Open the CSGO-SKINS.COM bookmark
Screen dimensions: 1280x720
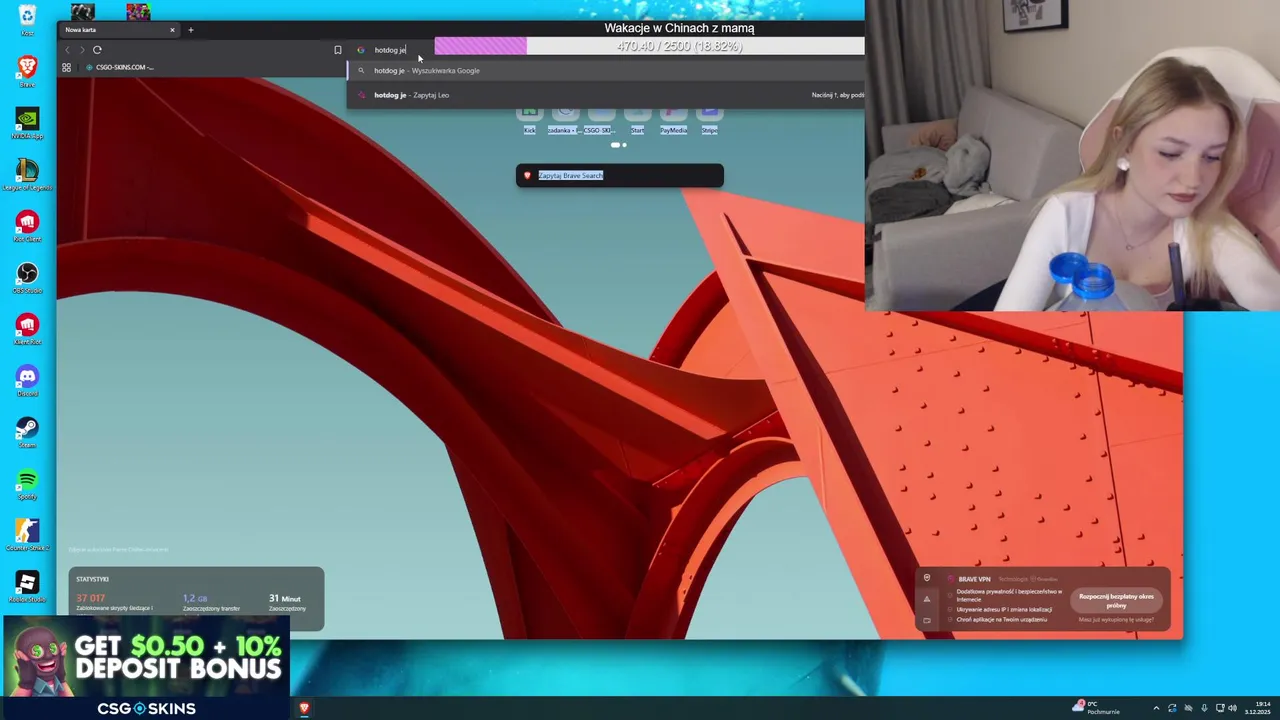pos(120,67)
